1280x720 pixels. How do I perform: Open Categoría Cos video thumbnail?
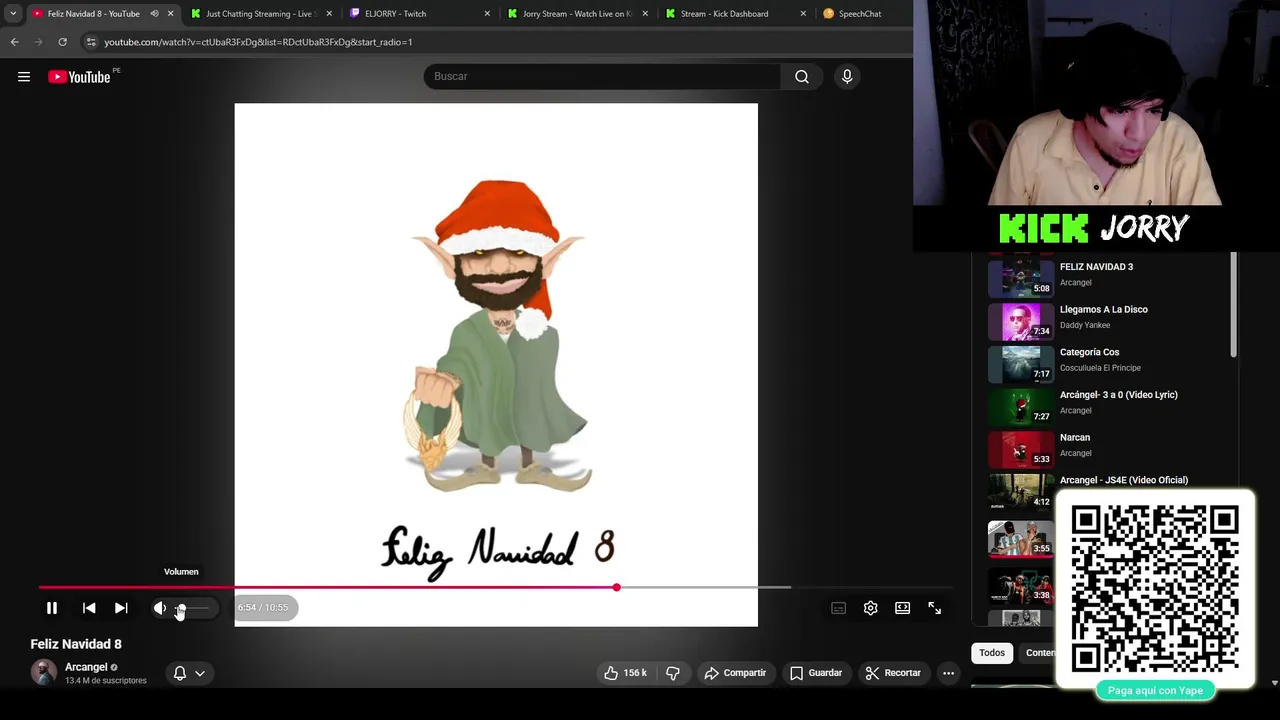[x=1021, y=363]
